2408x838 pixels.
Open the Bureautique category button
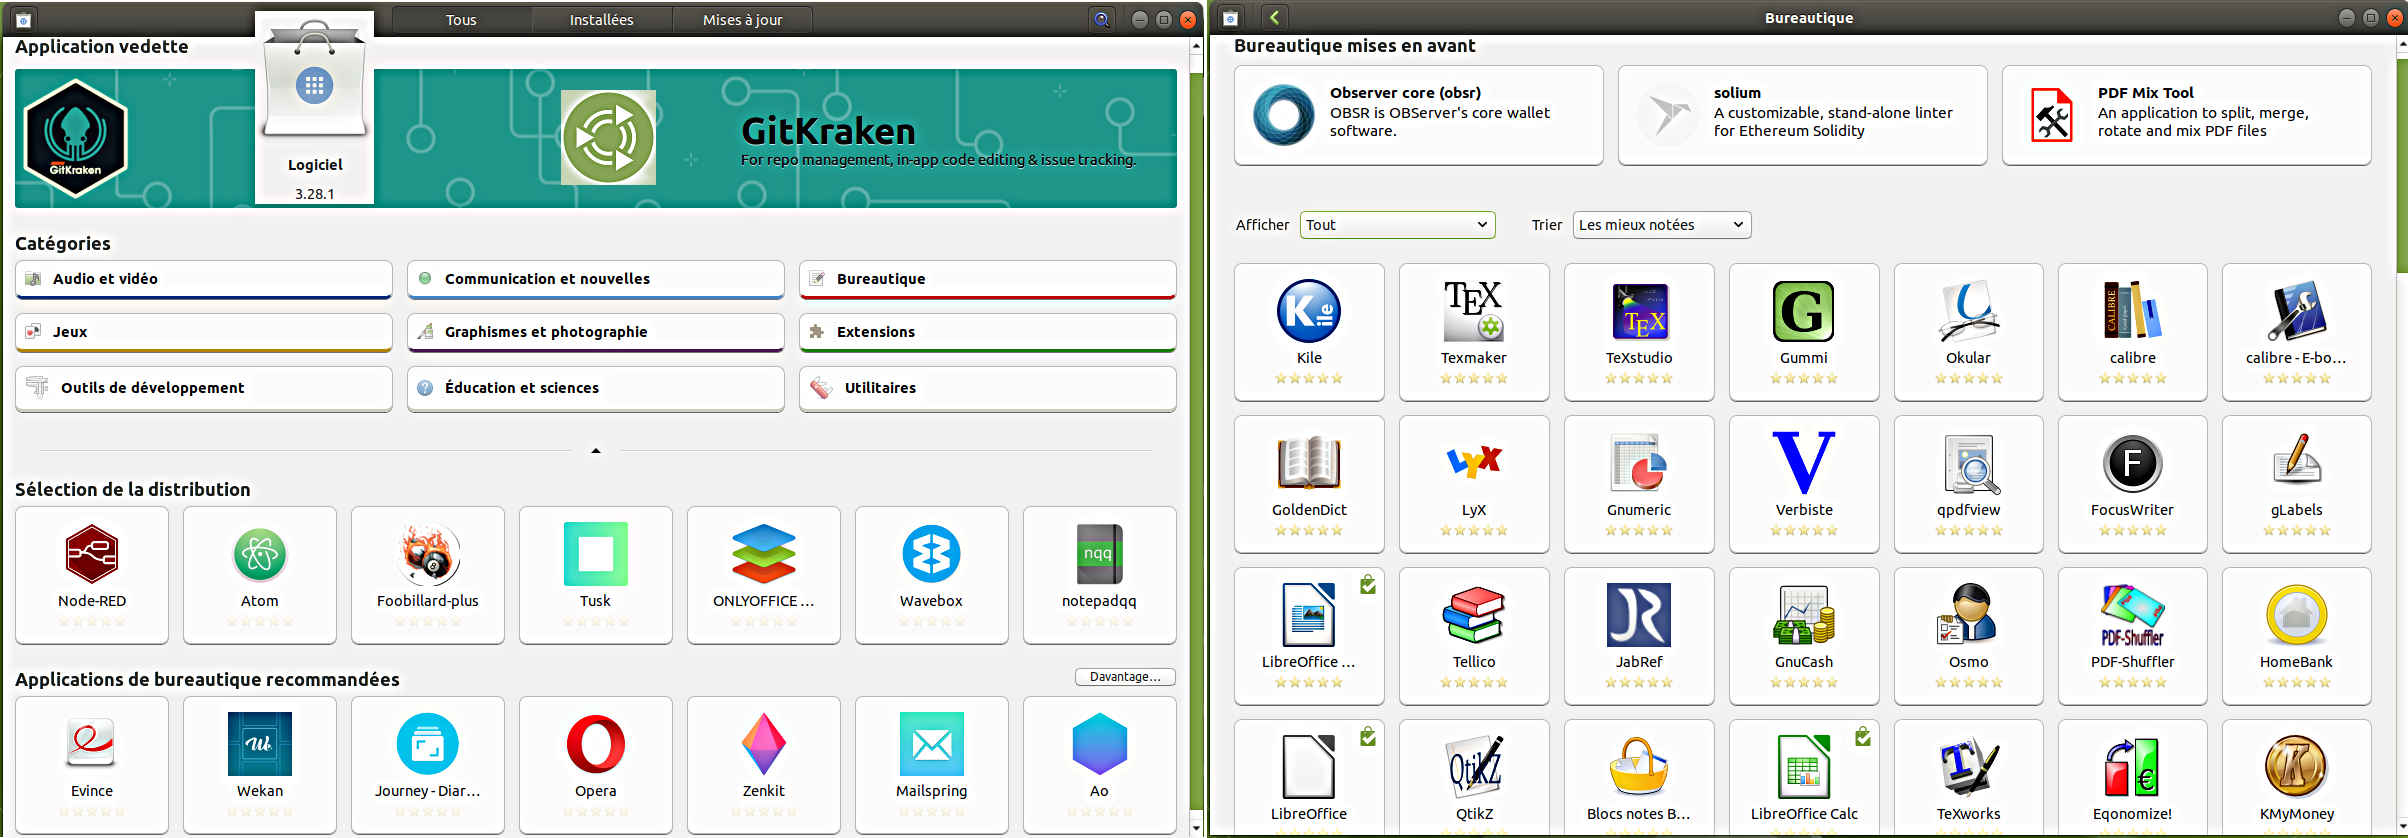988,279
